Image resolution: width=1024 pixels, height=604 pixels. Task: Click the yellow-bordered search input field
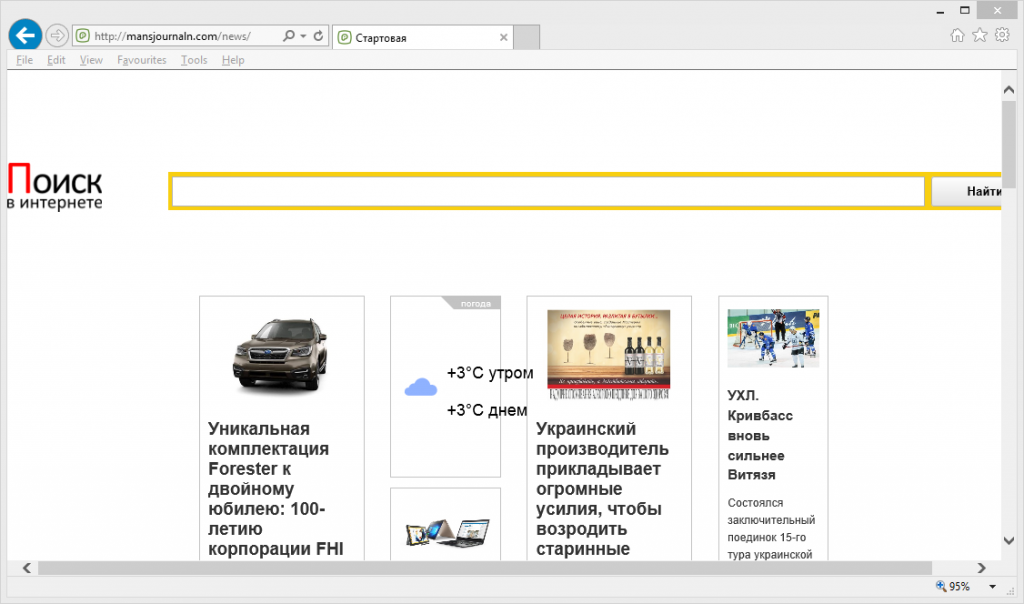[x=547, y=191]
